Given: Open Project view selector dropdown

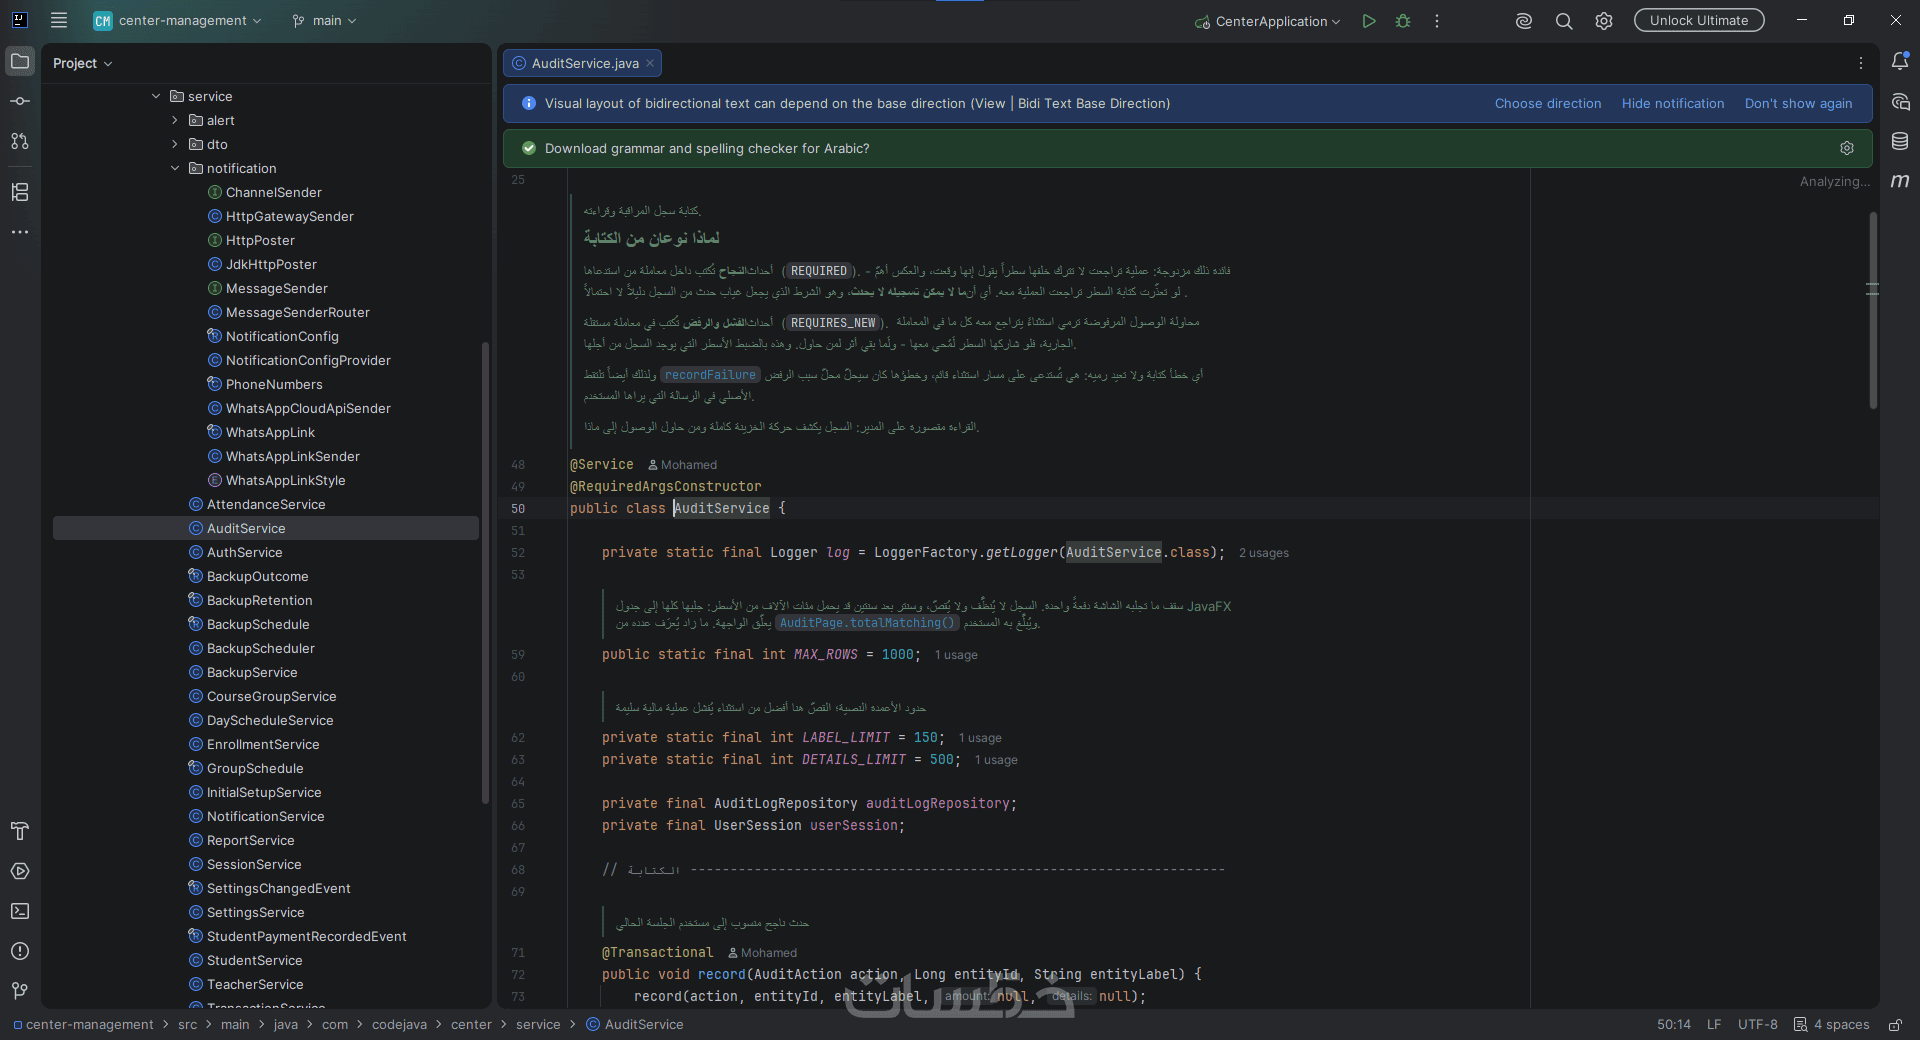Looking at the screenshot, I should pos(83,63).
